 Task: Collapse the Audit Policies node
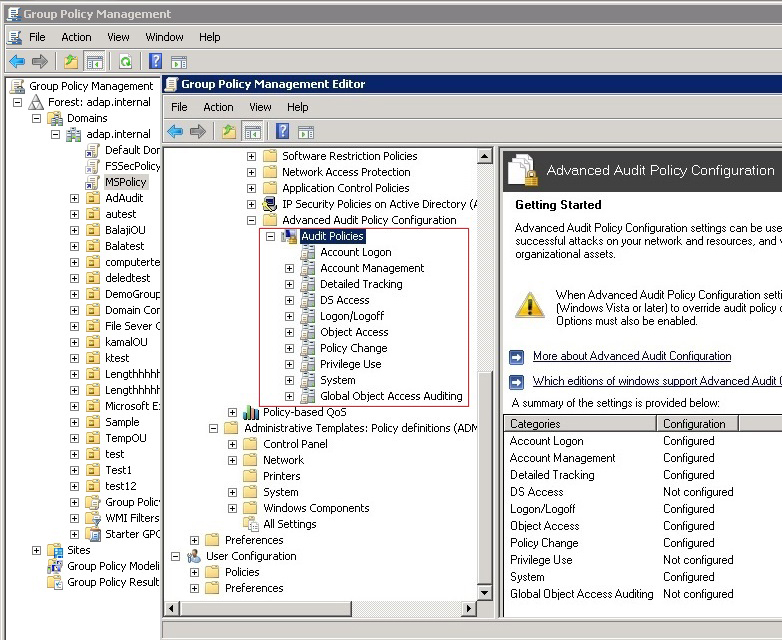(270, 236)
